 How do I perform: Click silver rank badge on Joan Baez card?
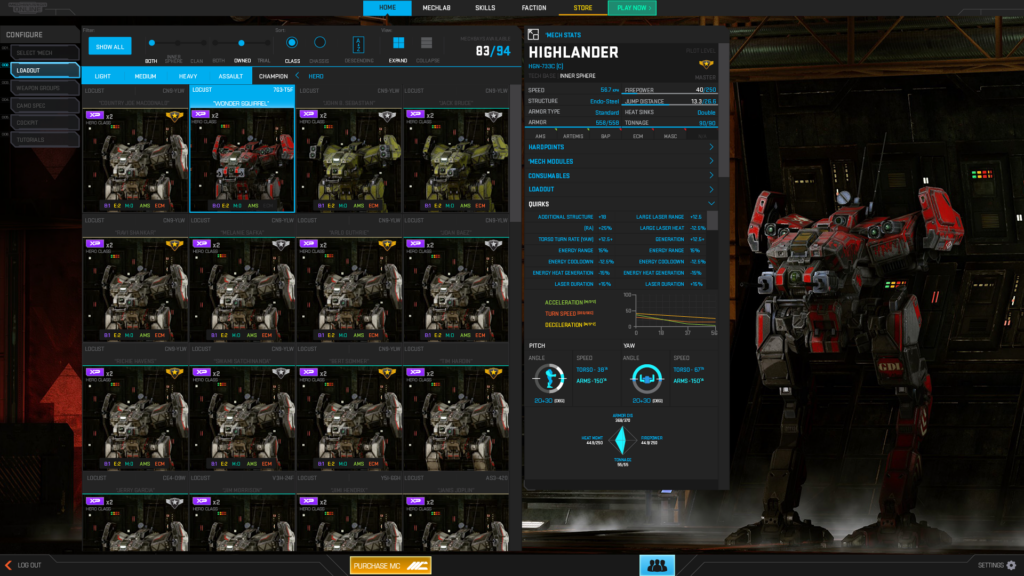[494, 246]
